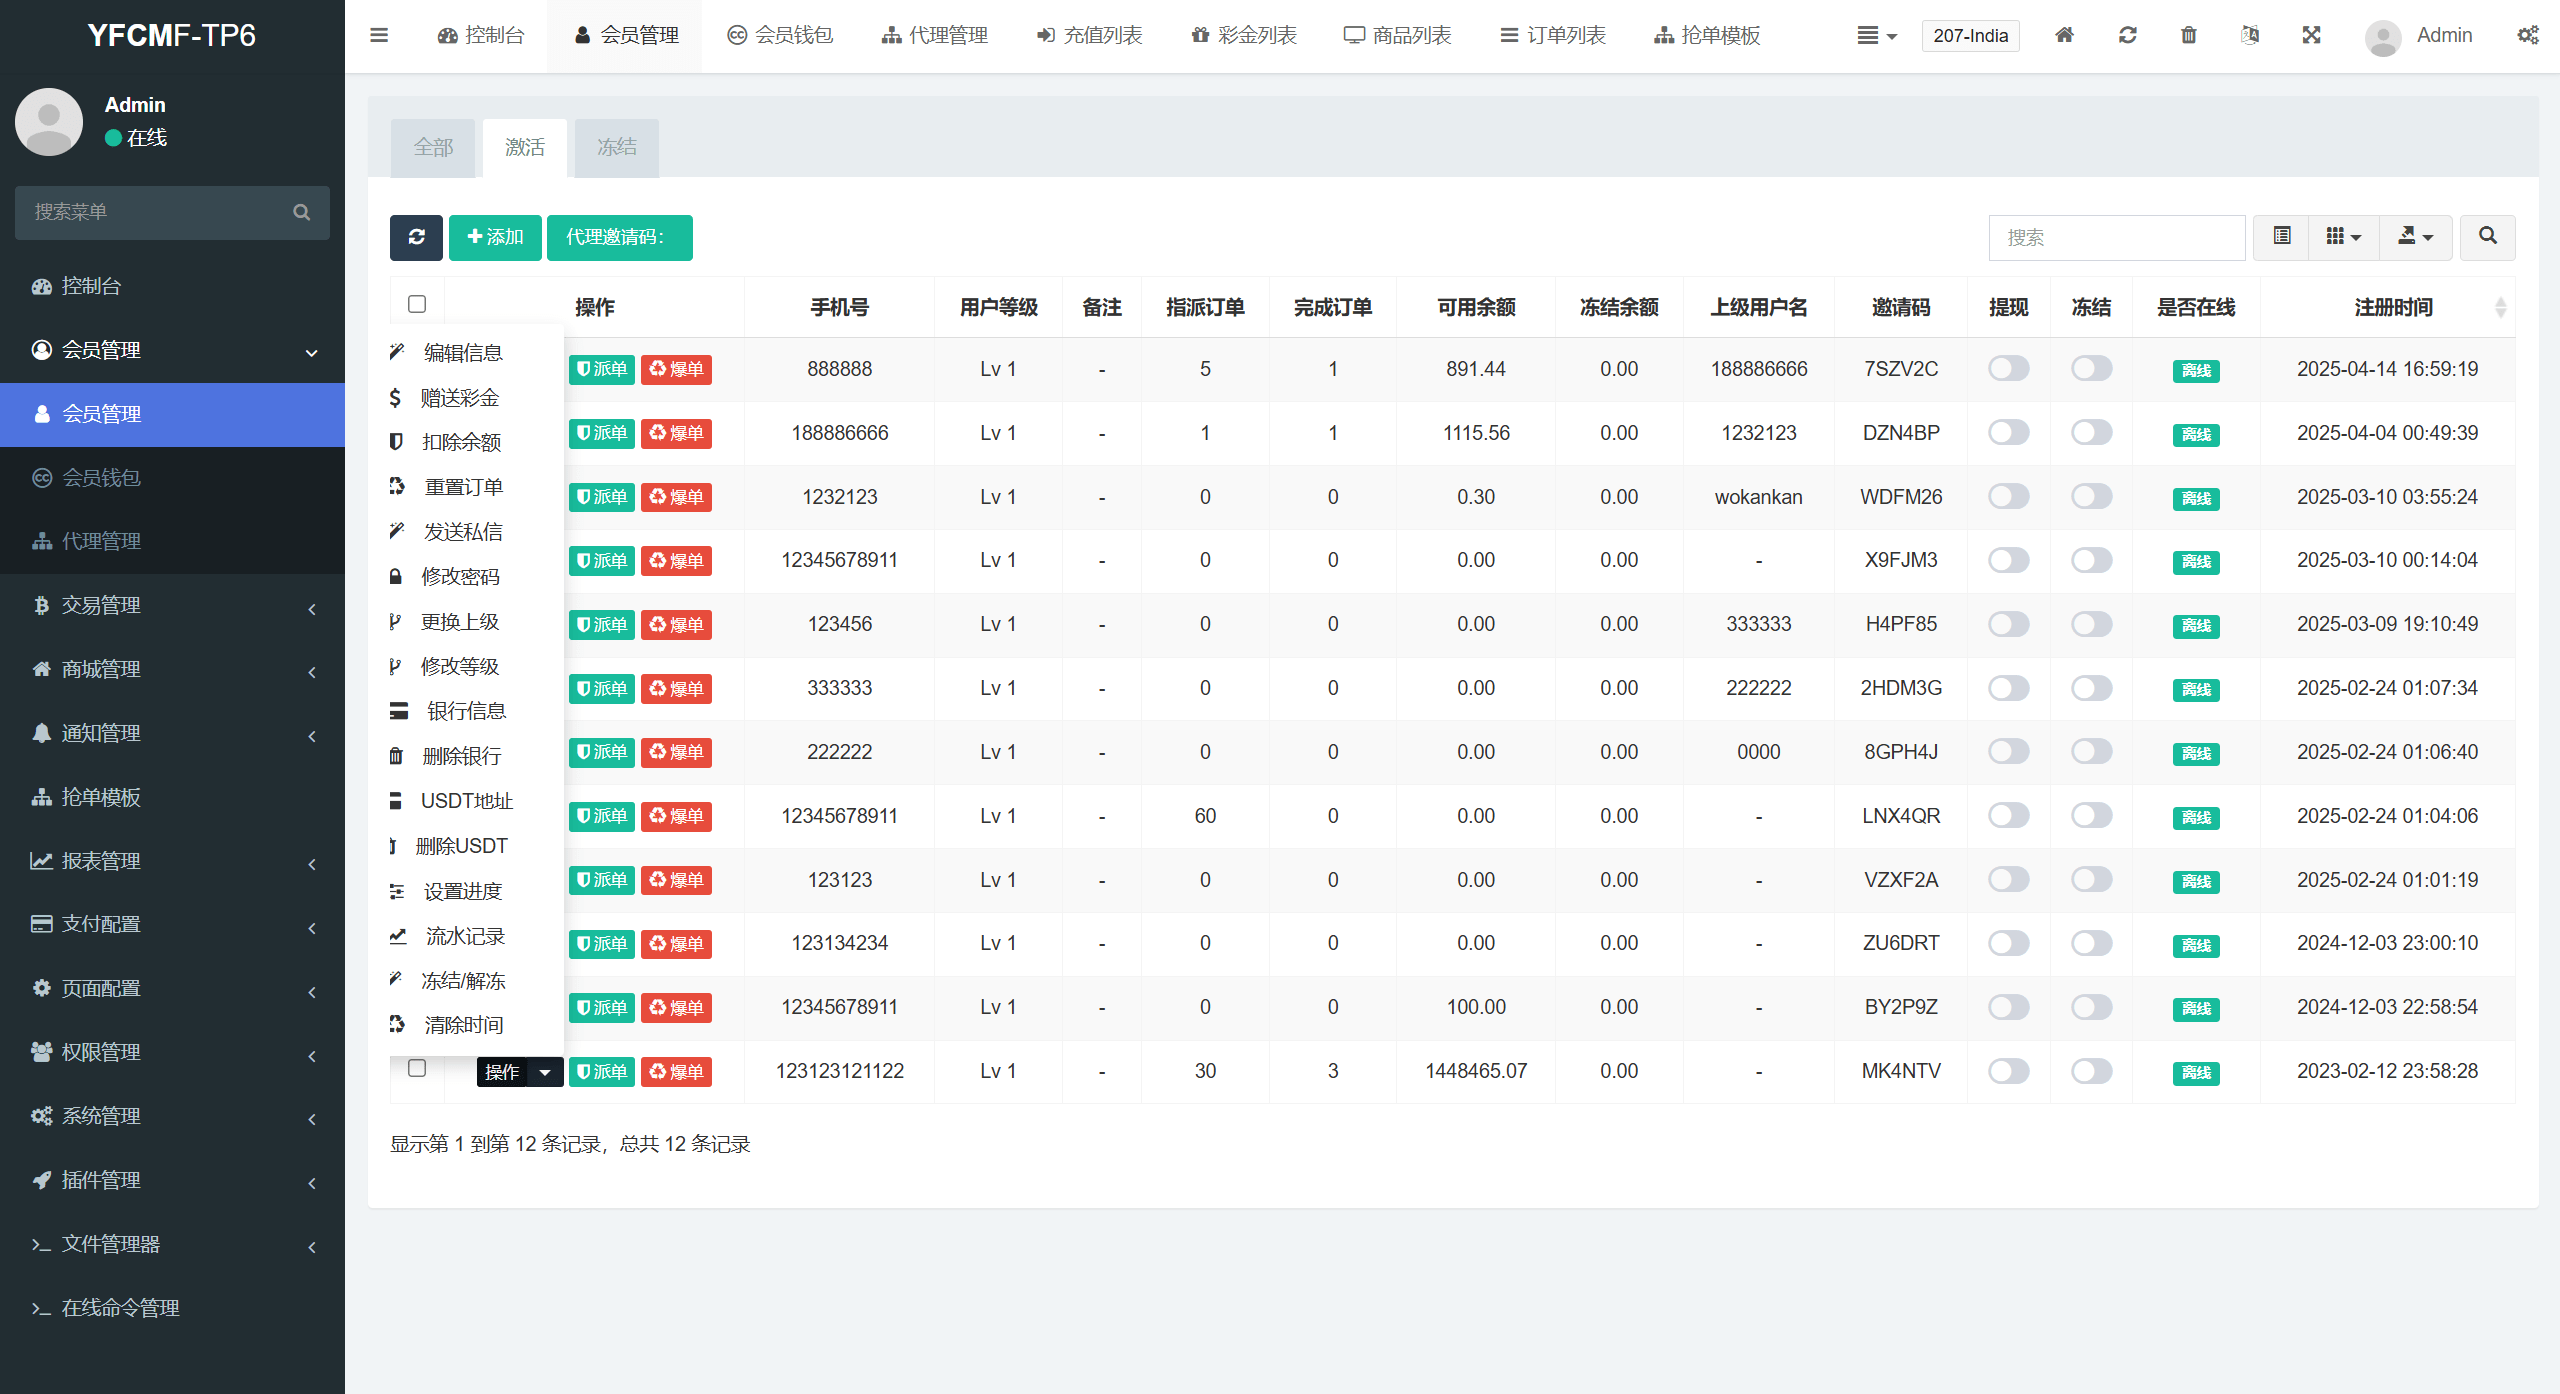Click the dark refresh table button

(x=416, y=237)
